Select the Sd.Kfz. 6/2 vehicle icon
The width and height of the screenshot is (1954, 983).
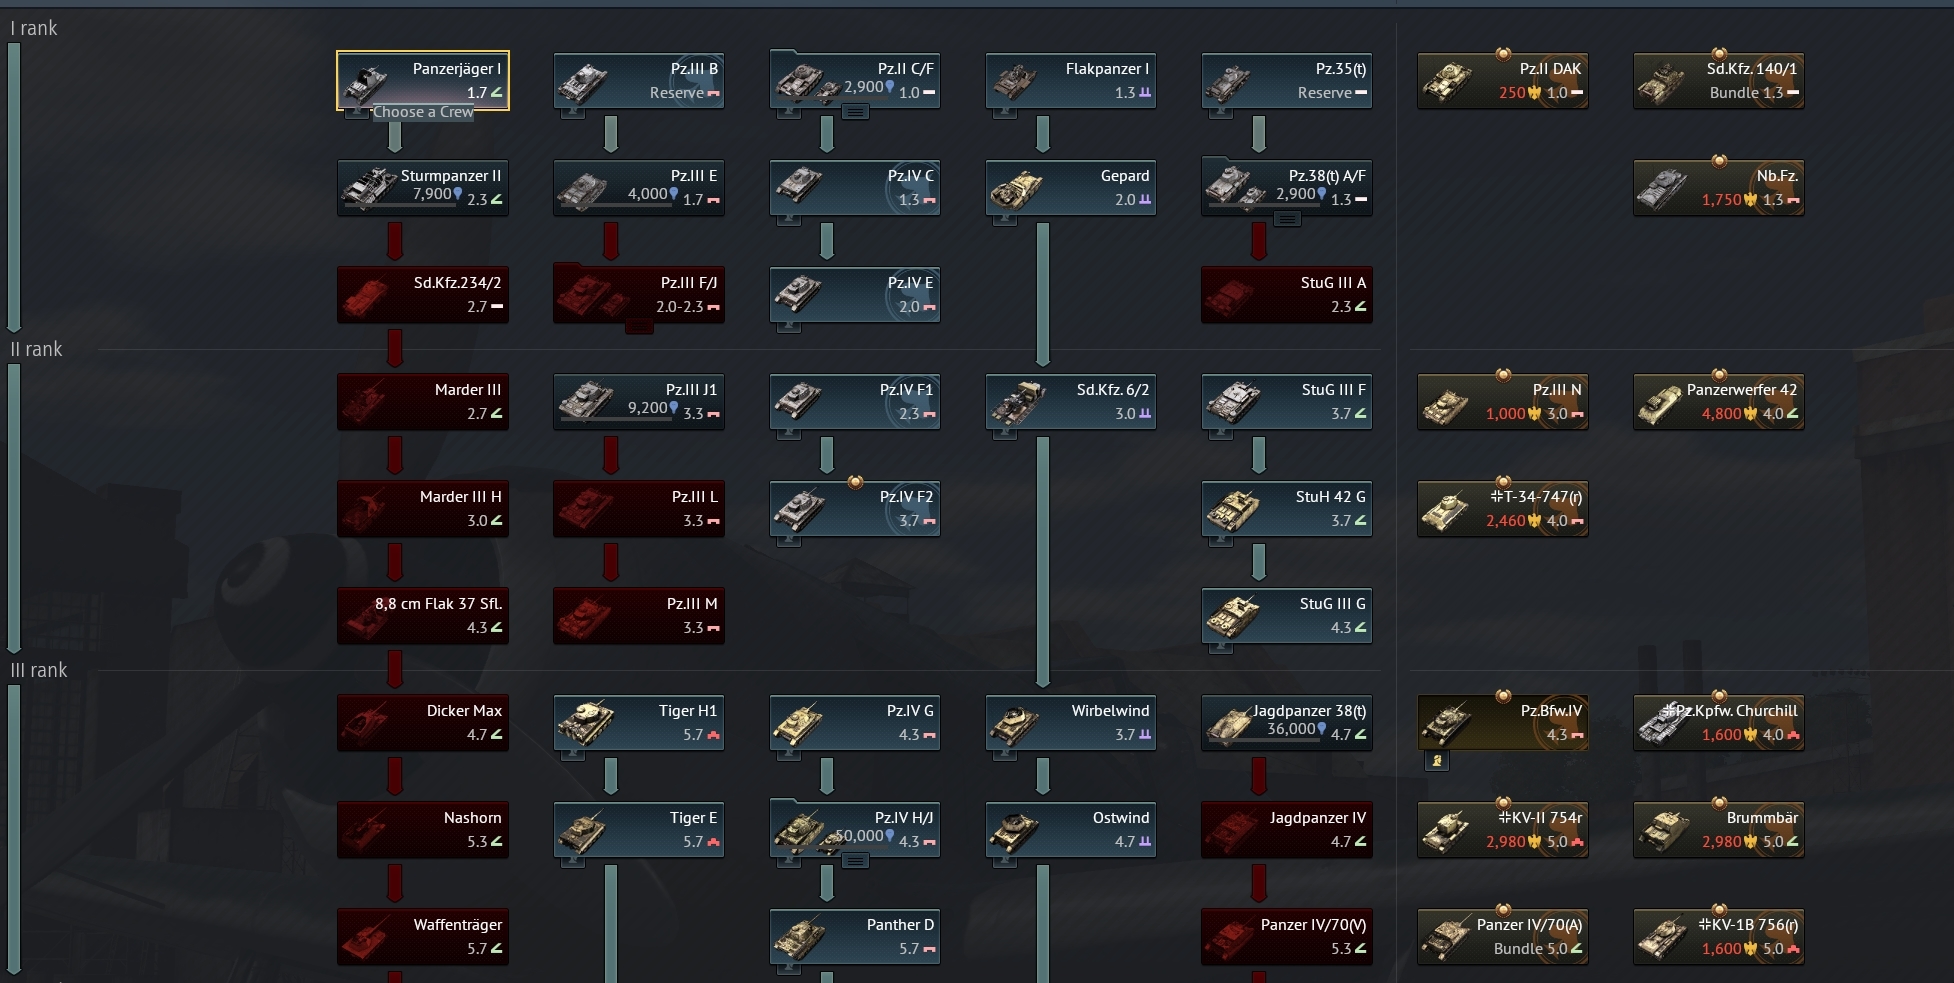click(x=1017, y=403)
